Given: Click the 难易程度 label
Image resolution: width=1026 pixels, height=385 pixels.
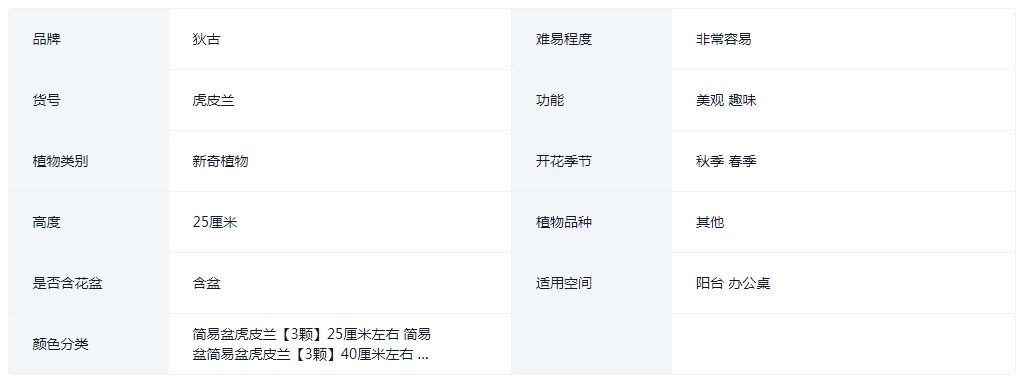Looking at the screenshot, I should (563, 39).
